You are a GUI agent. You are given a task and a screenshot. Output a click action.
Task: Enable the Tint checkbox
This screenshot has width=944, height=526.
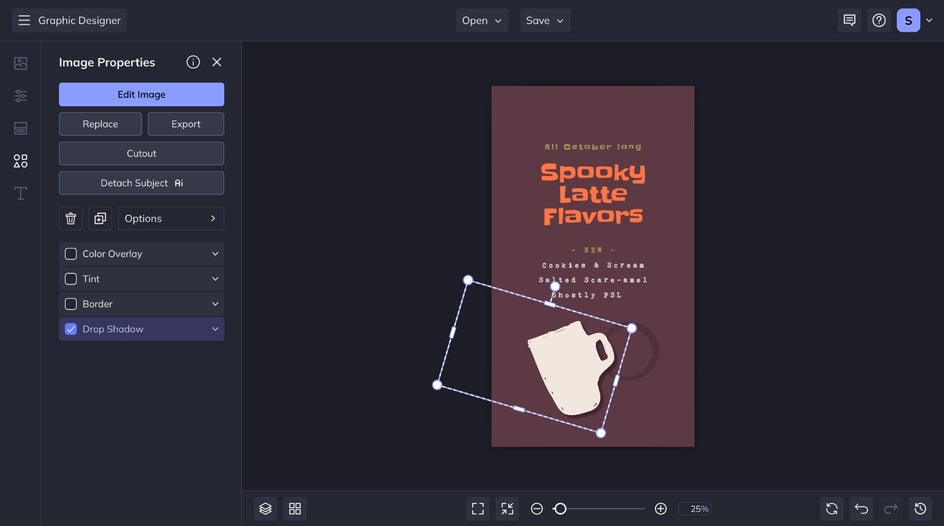point(70,279)
